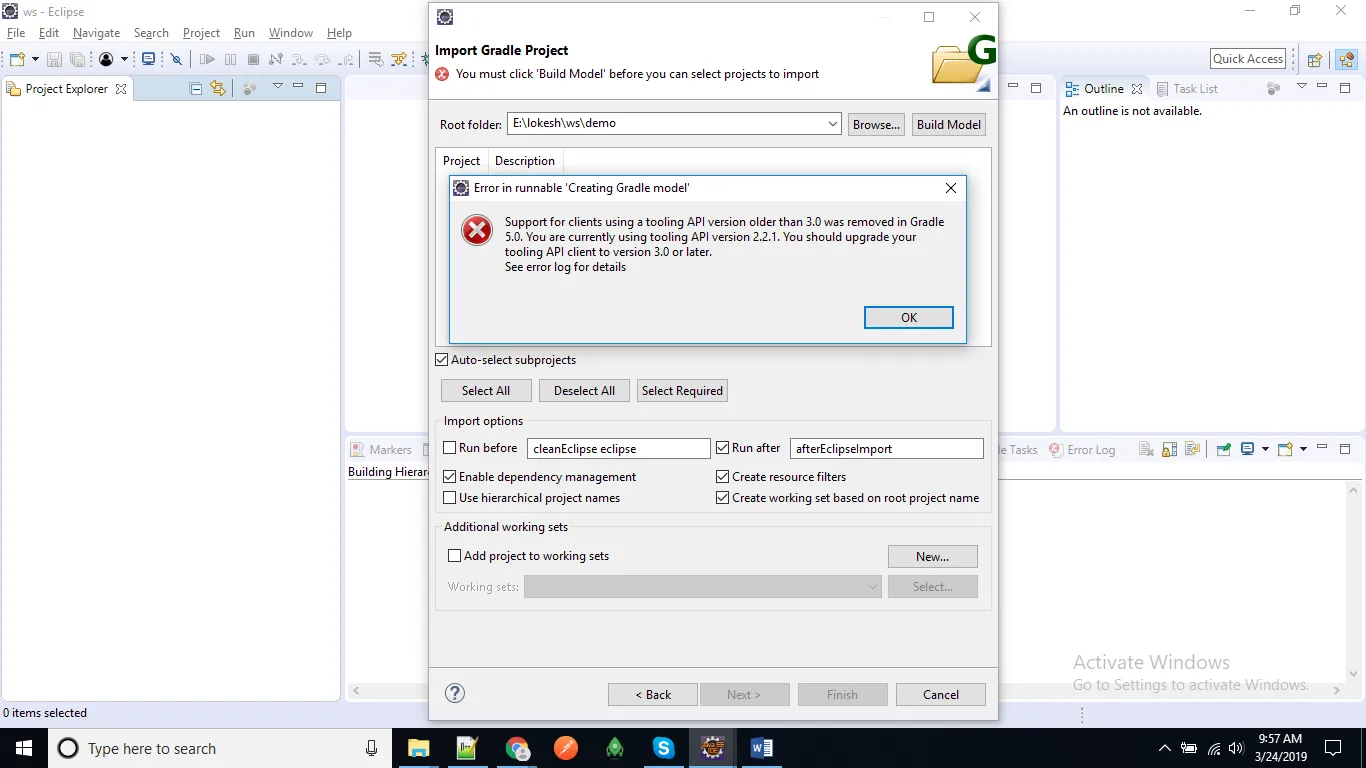Click the help question mark icon

point(455,693)
